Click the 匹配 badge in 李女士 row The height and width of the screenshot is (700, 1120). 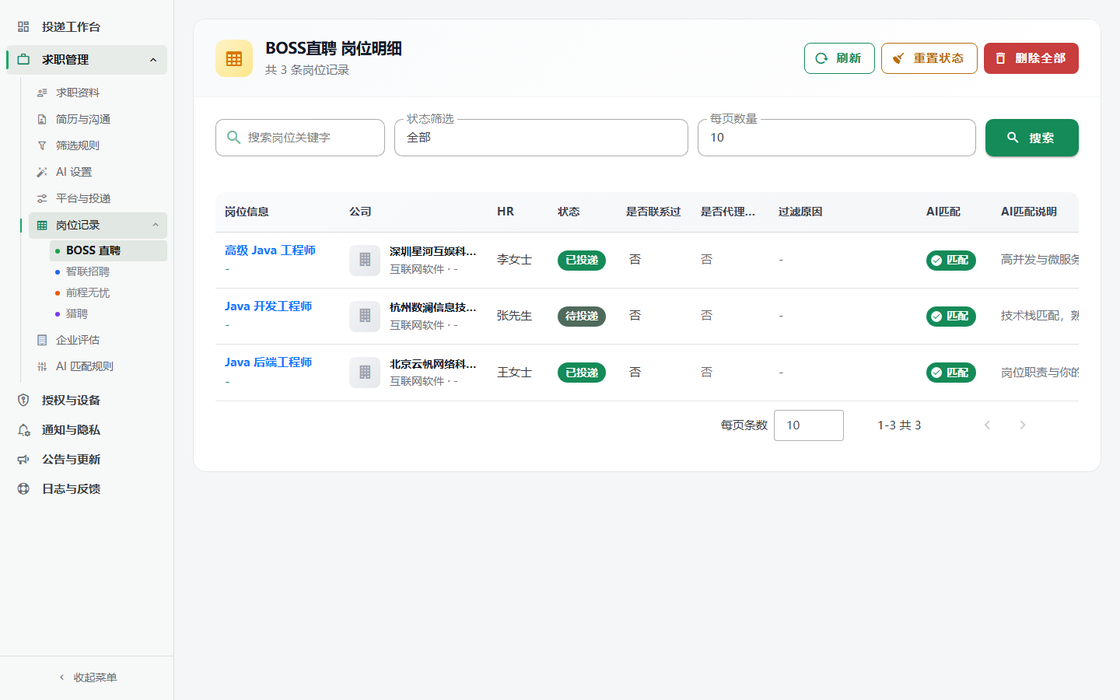click(951, 260)
